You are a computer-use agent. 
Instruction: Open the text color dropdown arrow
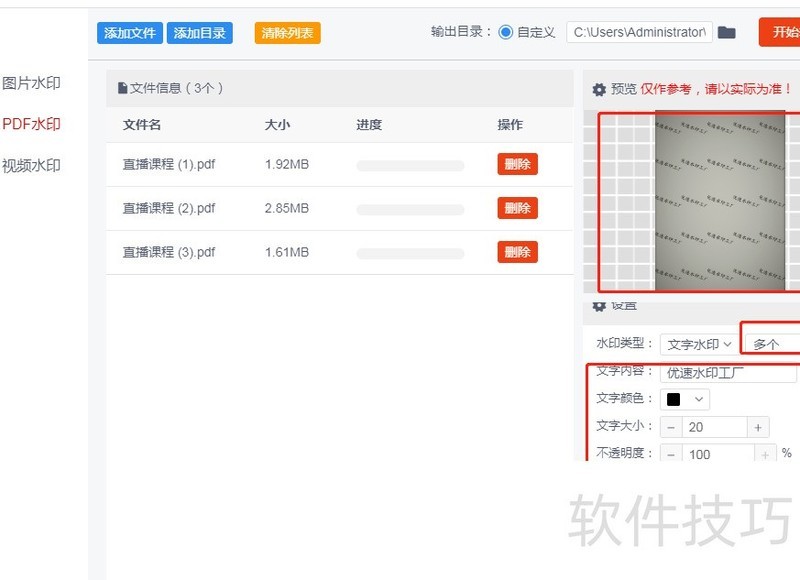[698, 399]
